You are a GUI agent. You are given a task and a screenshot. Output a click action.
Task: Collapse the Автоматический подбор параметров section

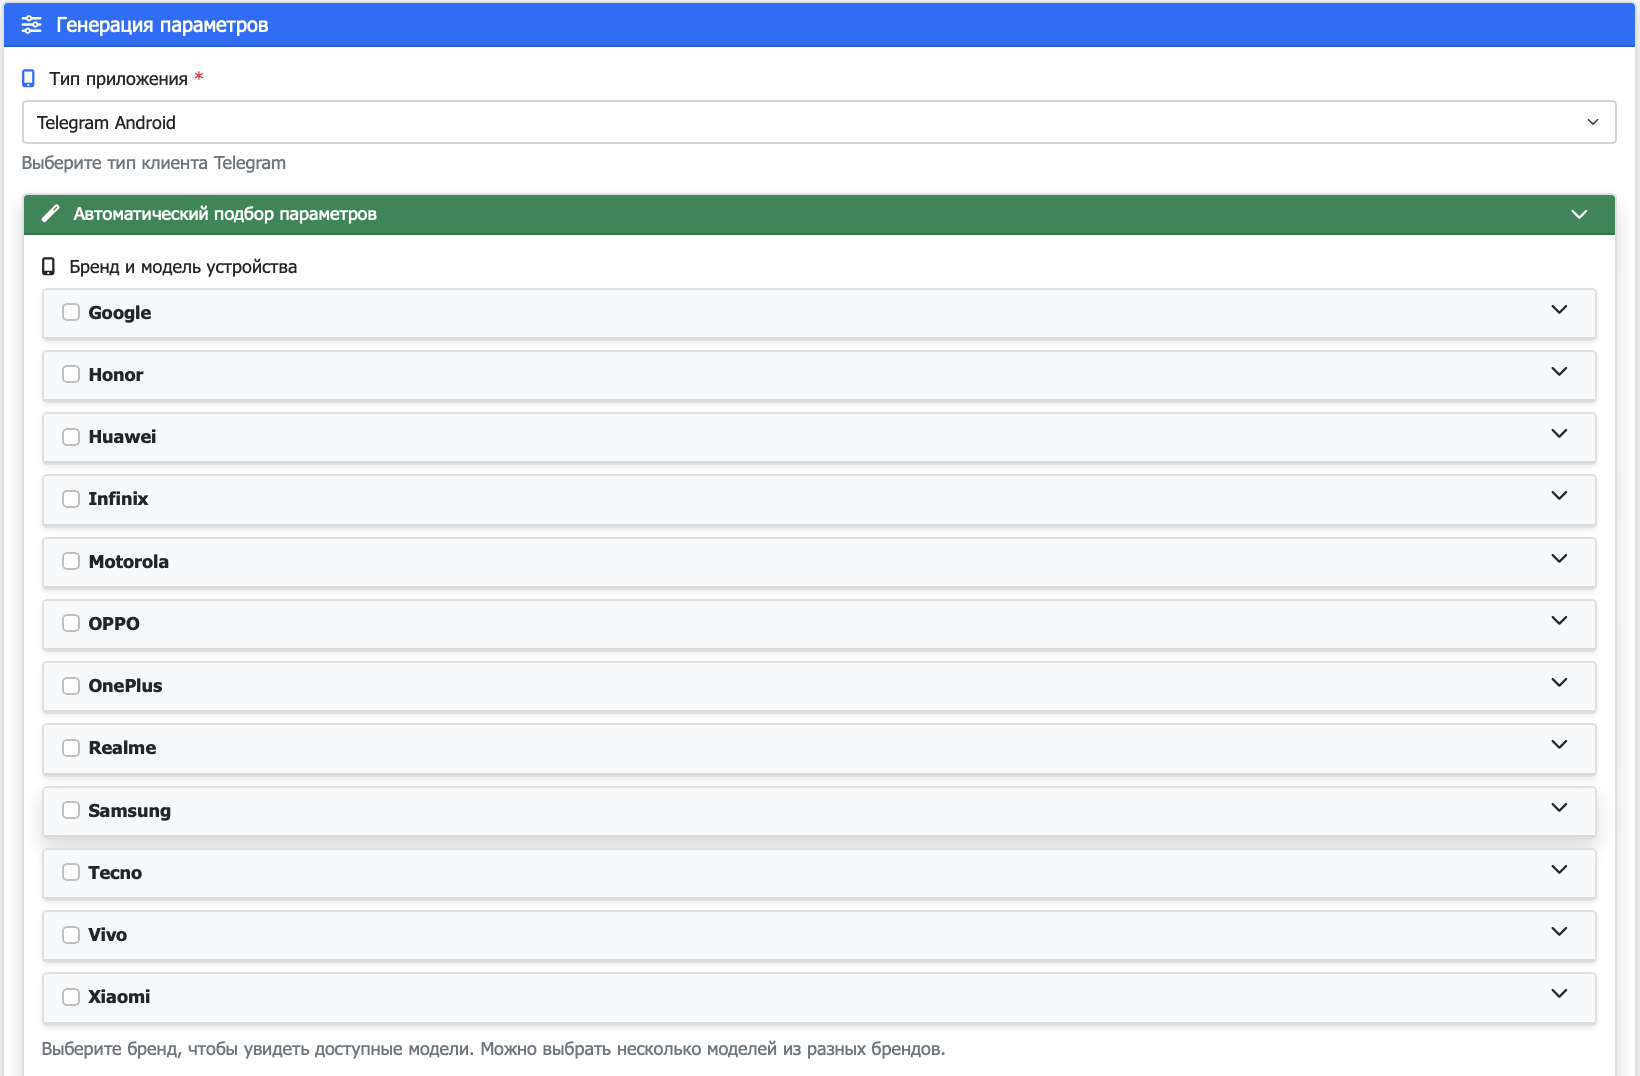point(1578,214)
